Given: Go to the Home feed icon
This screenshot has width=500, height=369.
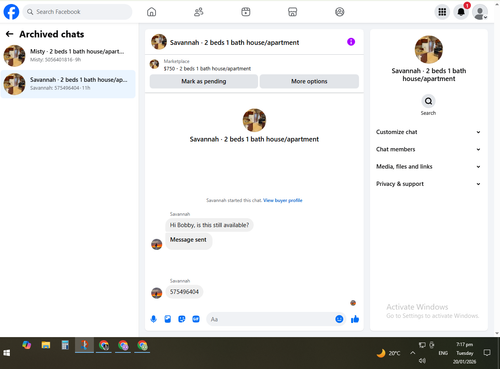Looking at the screenshot, I should (151, 12).
